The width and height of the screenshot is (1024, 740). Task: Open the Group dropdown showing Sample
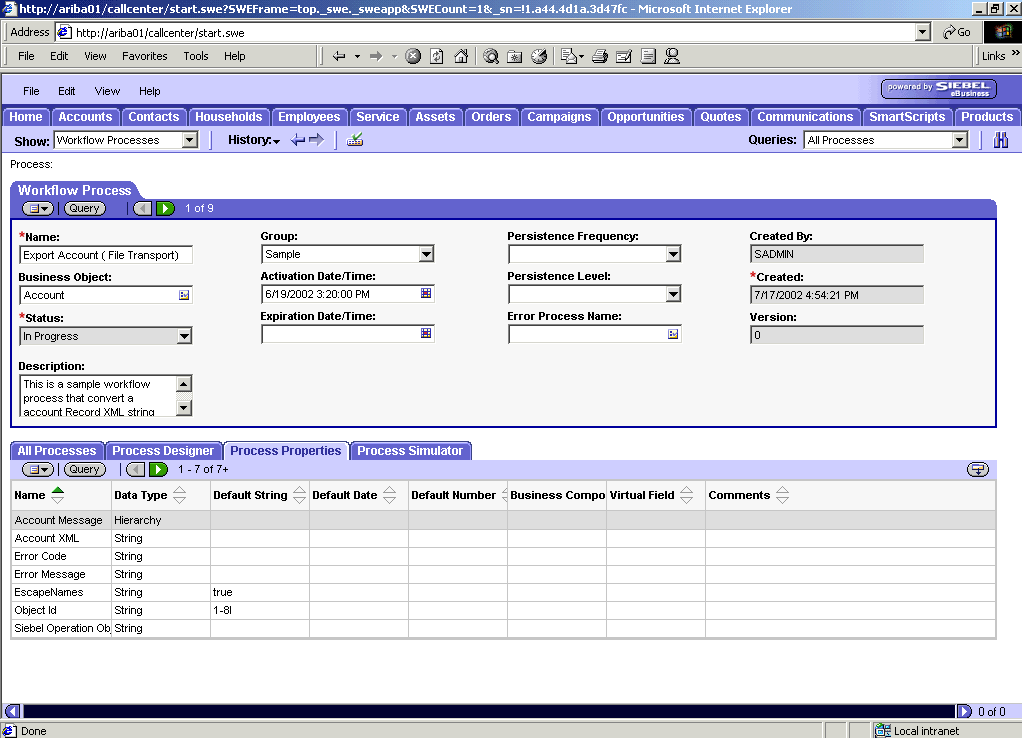[x=426, y=254]
